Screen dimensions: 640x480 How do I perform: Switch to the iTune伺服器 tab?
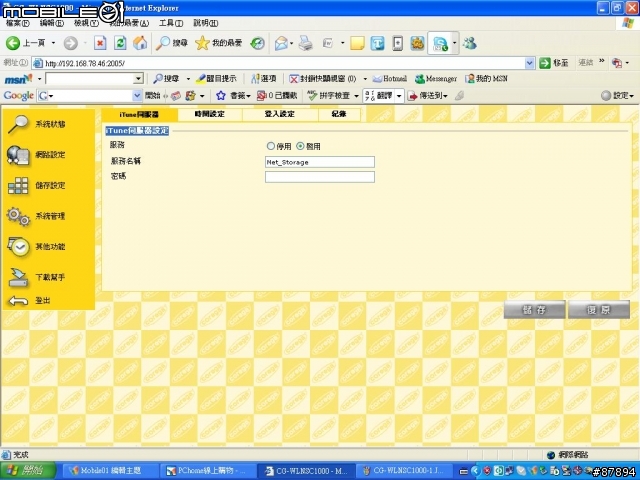(x=139, y=115)
